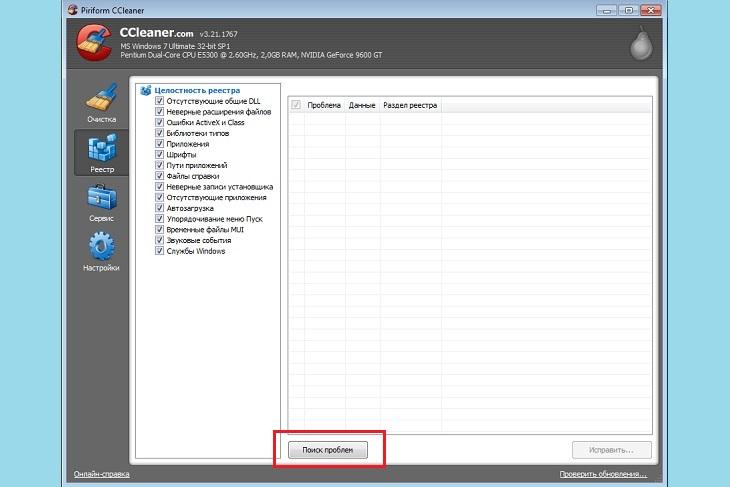Uncheck Отсутствующие общие DLL checkbox

click(159, 101)
